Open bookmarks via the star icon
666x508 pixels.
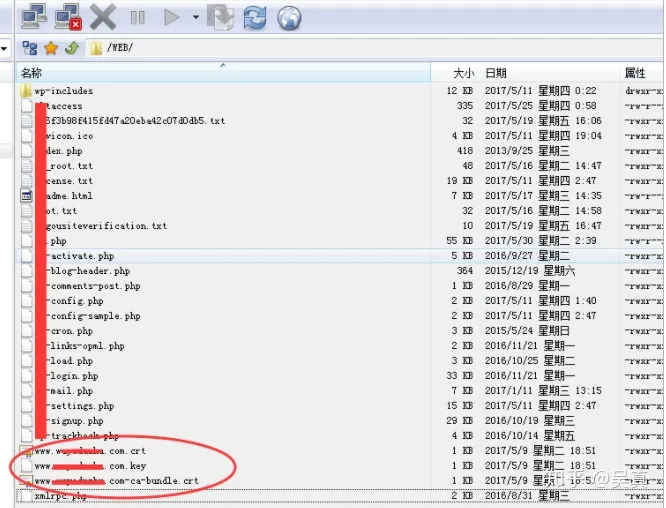click(x=50, y=47)
